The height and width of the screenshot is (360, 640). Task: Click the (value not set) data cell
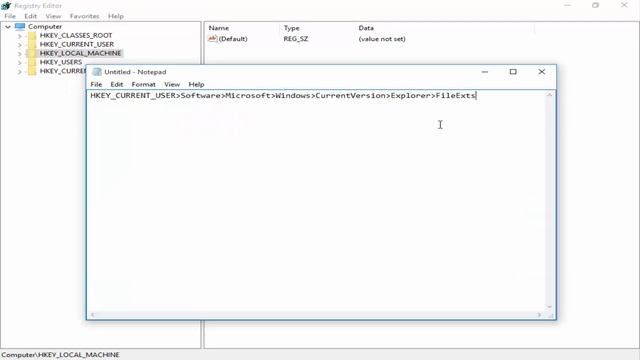click(382, 39)
